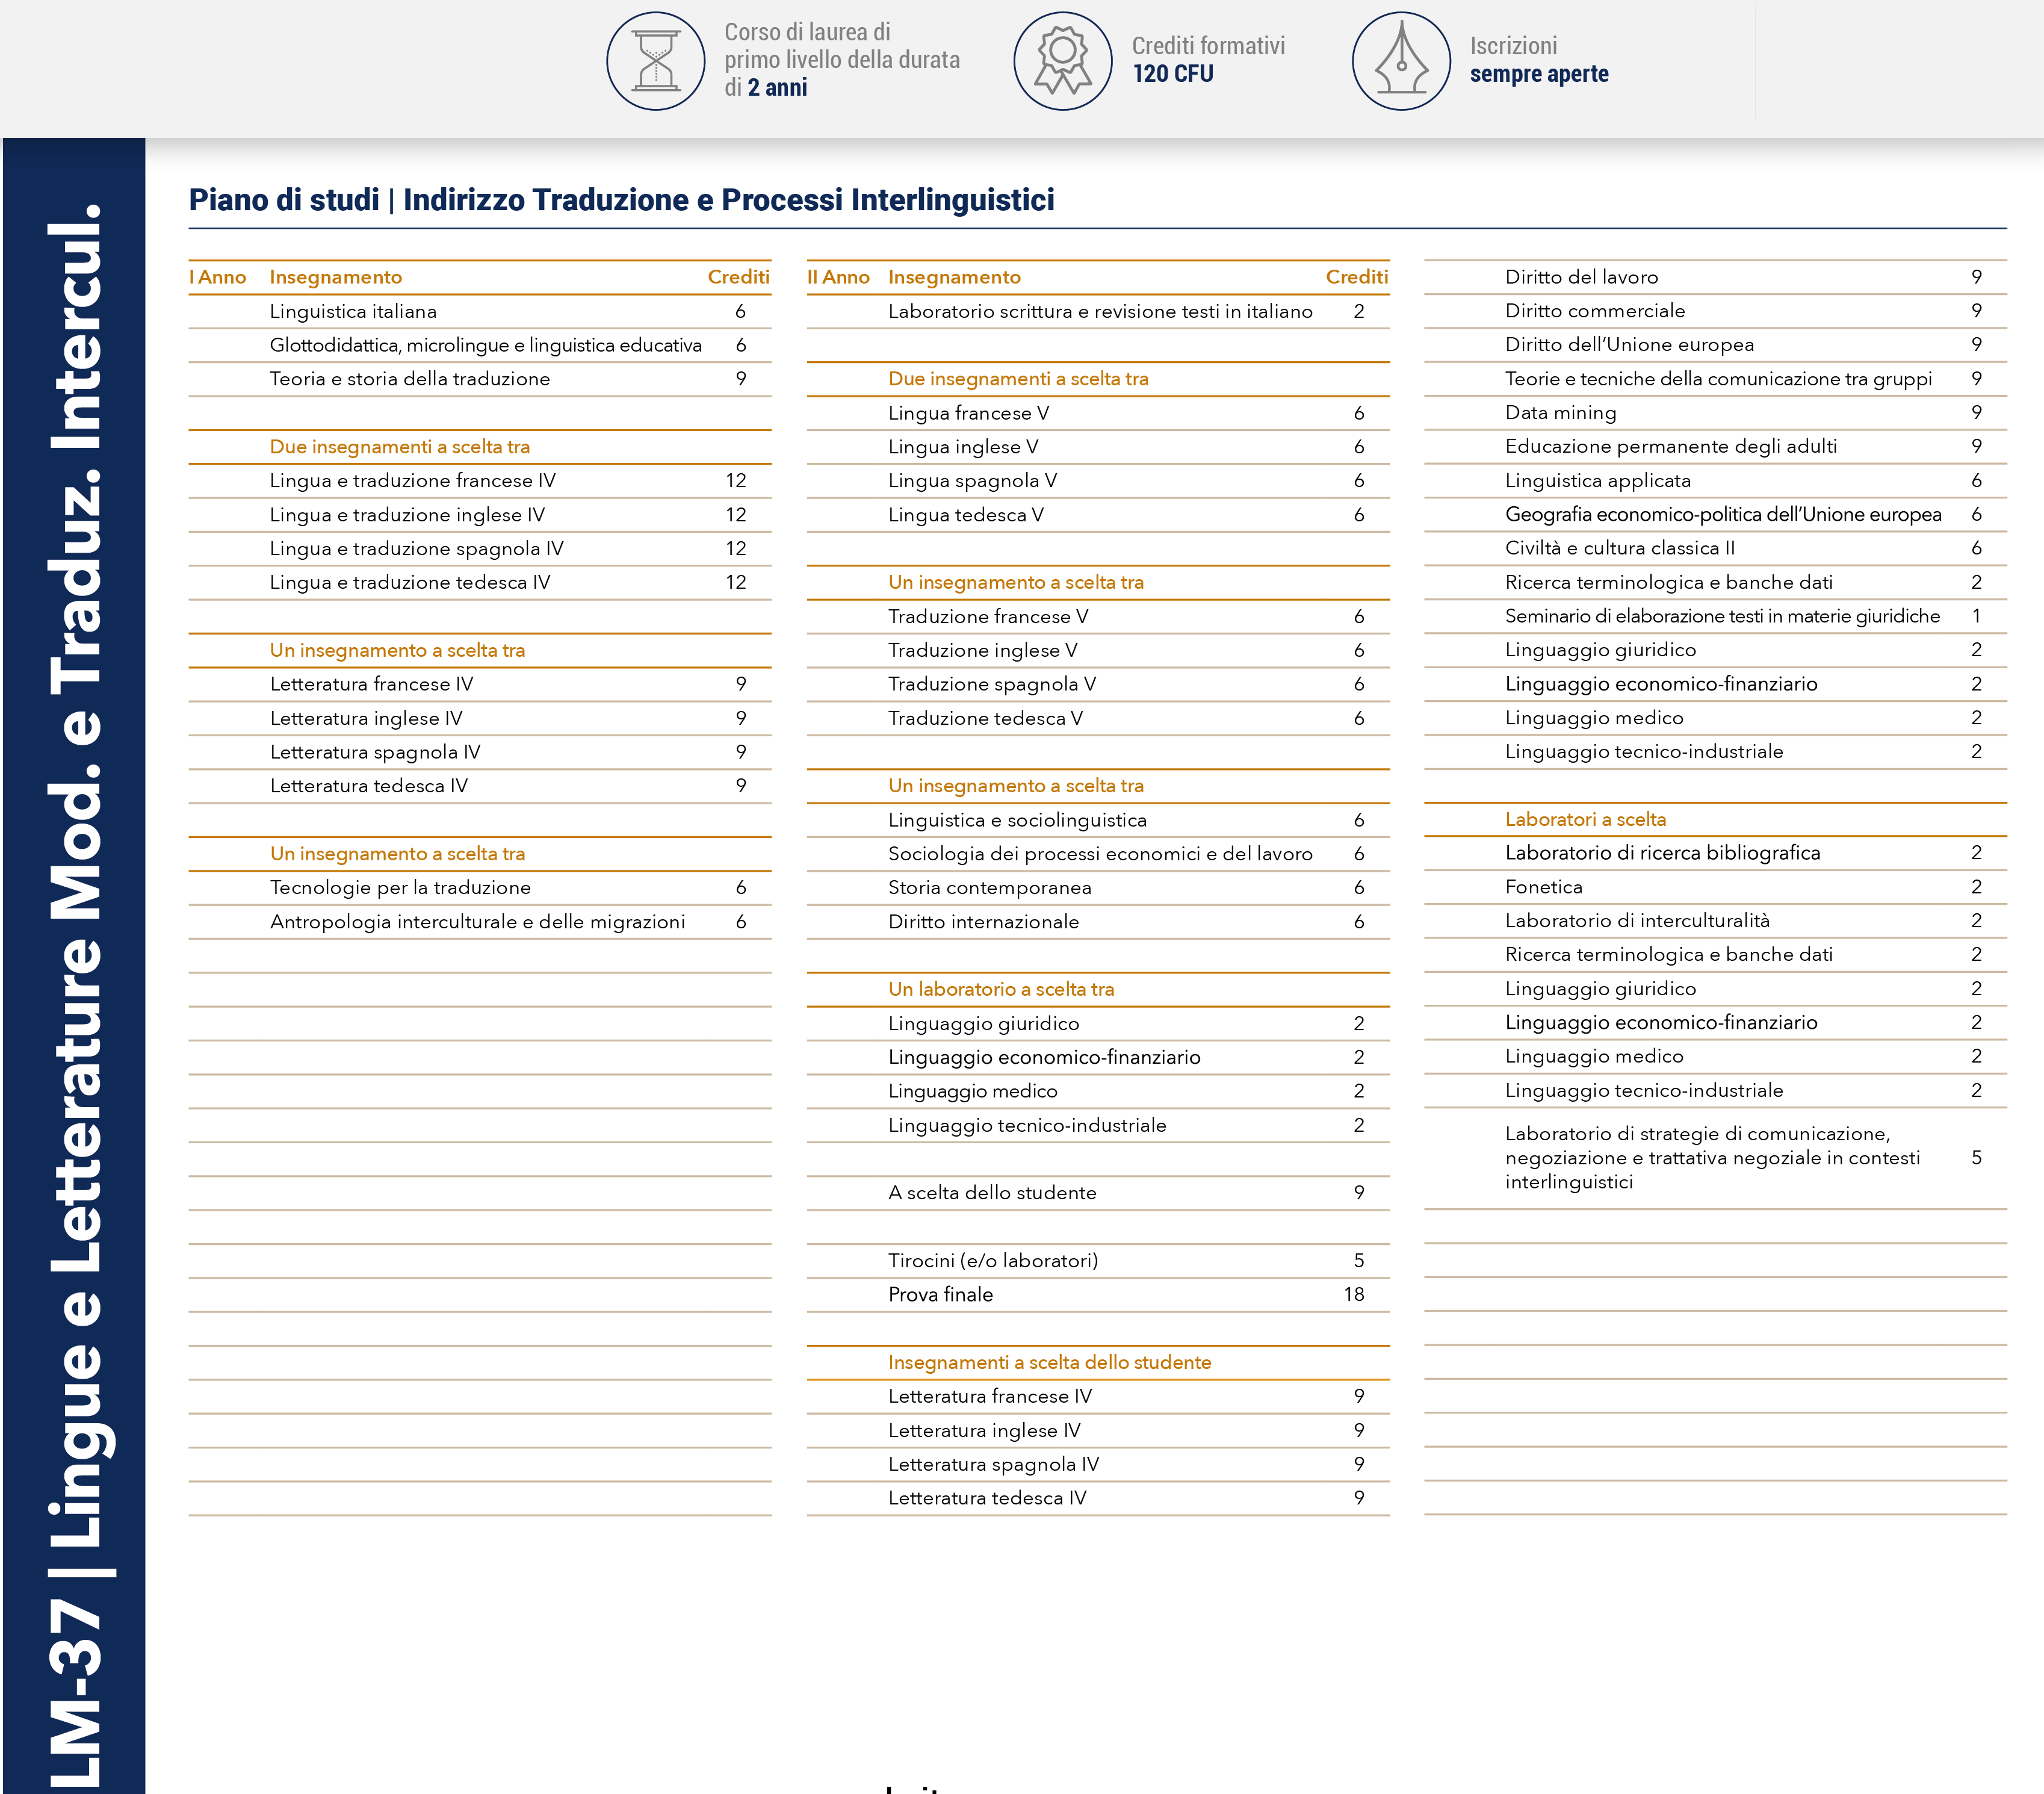Click 'Linguistica applicata' row
This screenshot has height=1794, width=2044.
[1715, 481]
